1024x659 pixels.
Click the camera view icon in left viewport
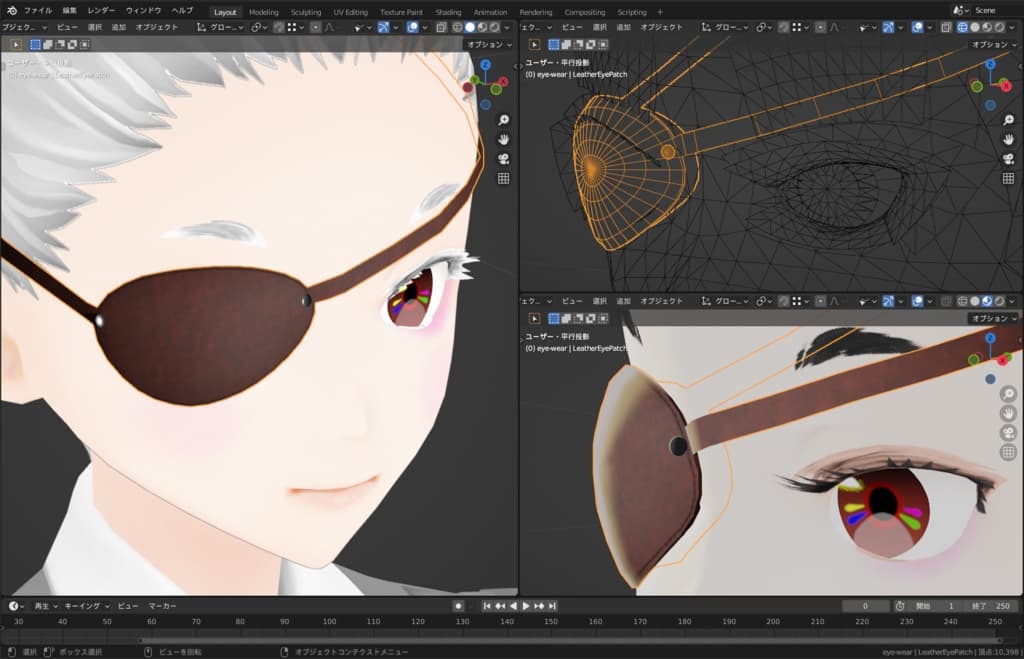pos(504,159)
